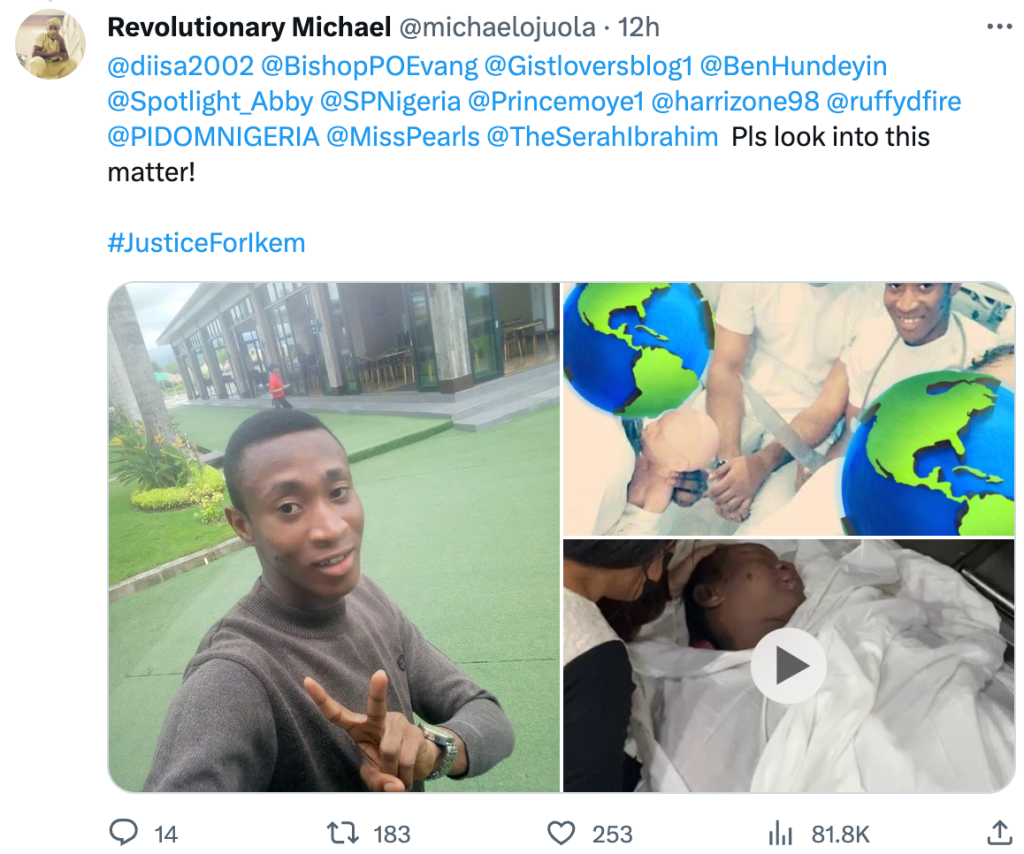Click the retweet arrows icon
Image resolution: width=1024 pixels, height=854 pixels.
(x=345, y=833)
